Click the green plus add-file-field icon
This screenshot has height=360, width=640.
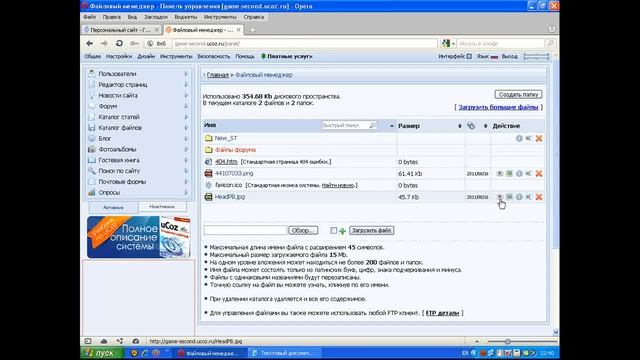[342, 231]
